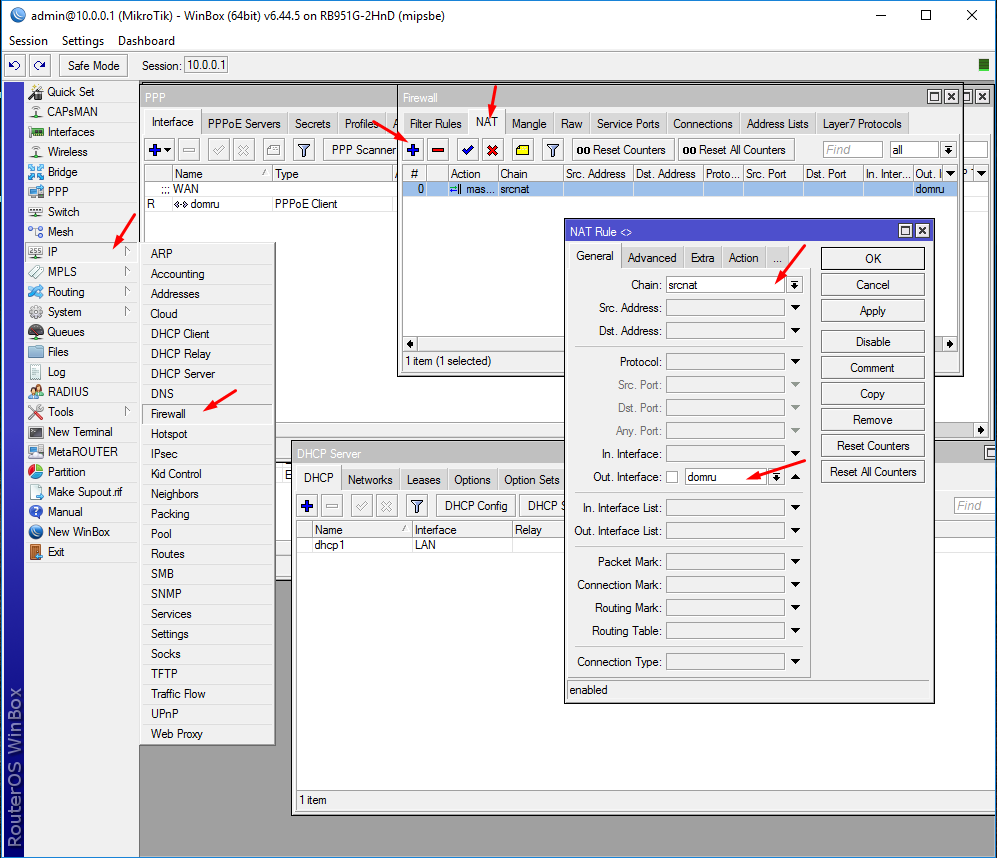The height and width of the screenshot is (858, 997).
Task: Click the Chain input field showing srcnat
Action: point(725,285)
